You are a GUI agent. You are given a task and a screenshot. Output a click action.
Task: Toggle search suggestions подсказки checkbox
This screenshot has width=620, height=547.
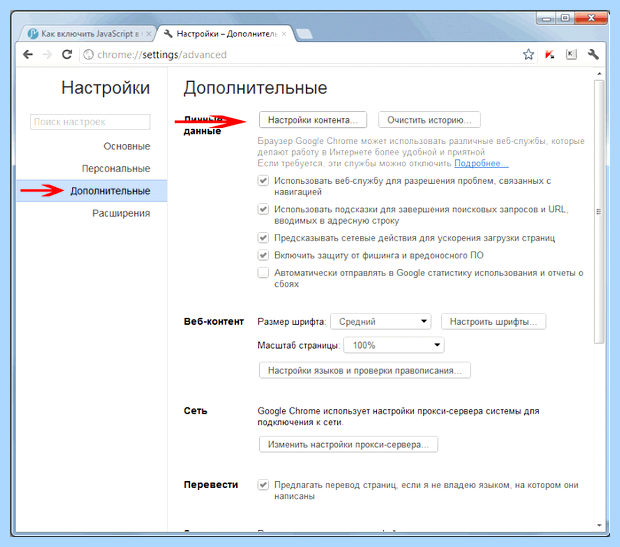263,209
